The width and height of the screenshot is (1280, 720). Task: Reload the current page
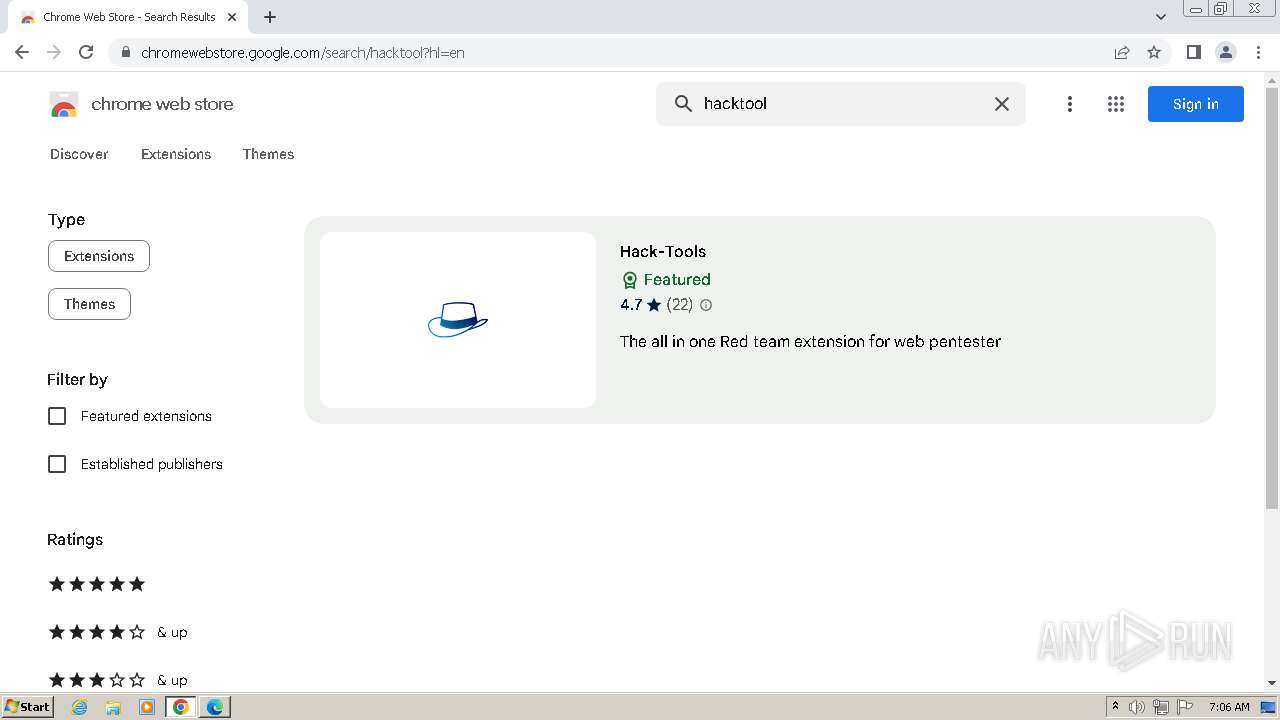pos(86,52)
